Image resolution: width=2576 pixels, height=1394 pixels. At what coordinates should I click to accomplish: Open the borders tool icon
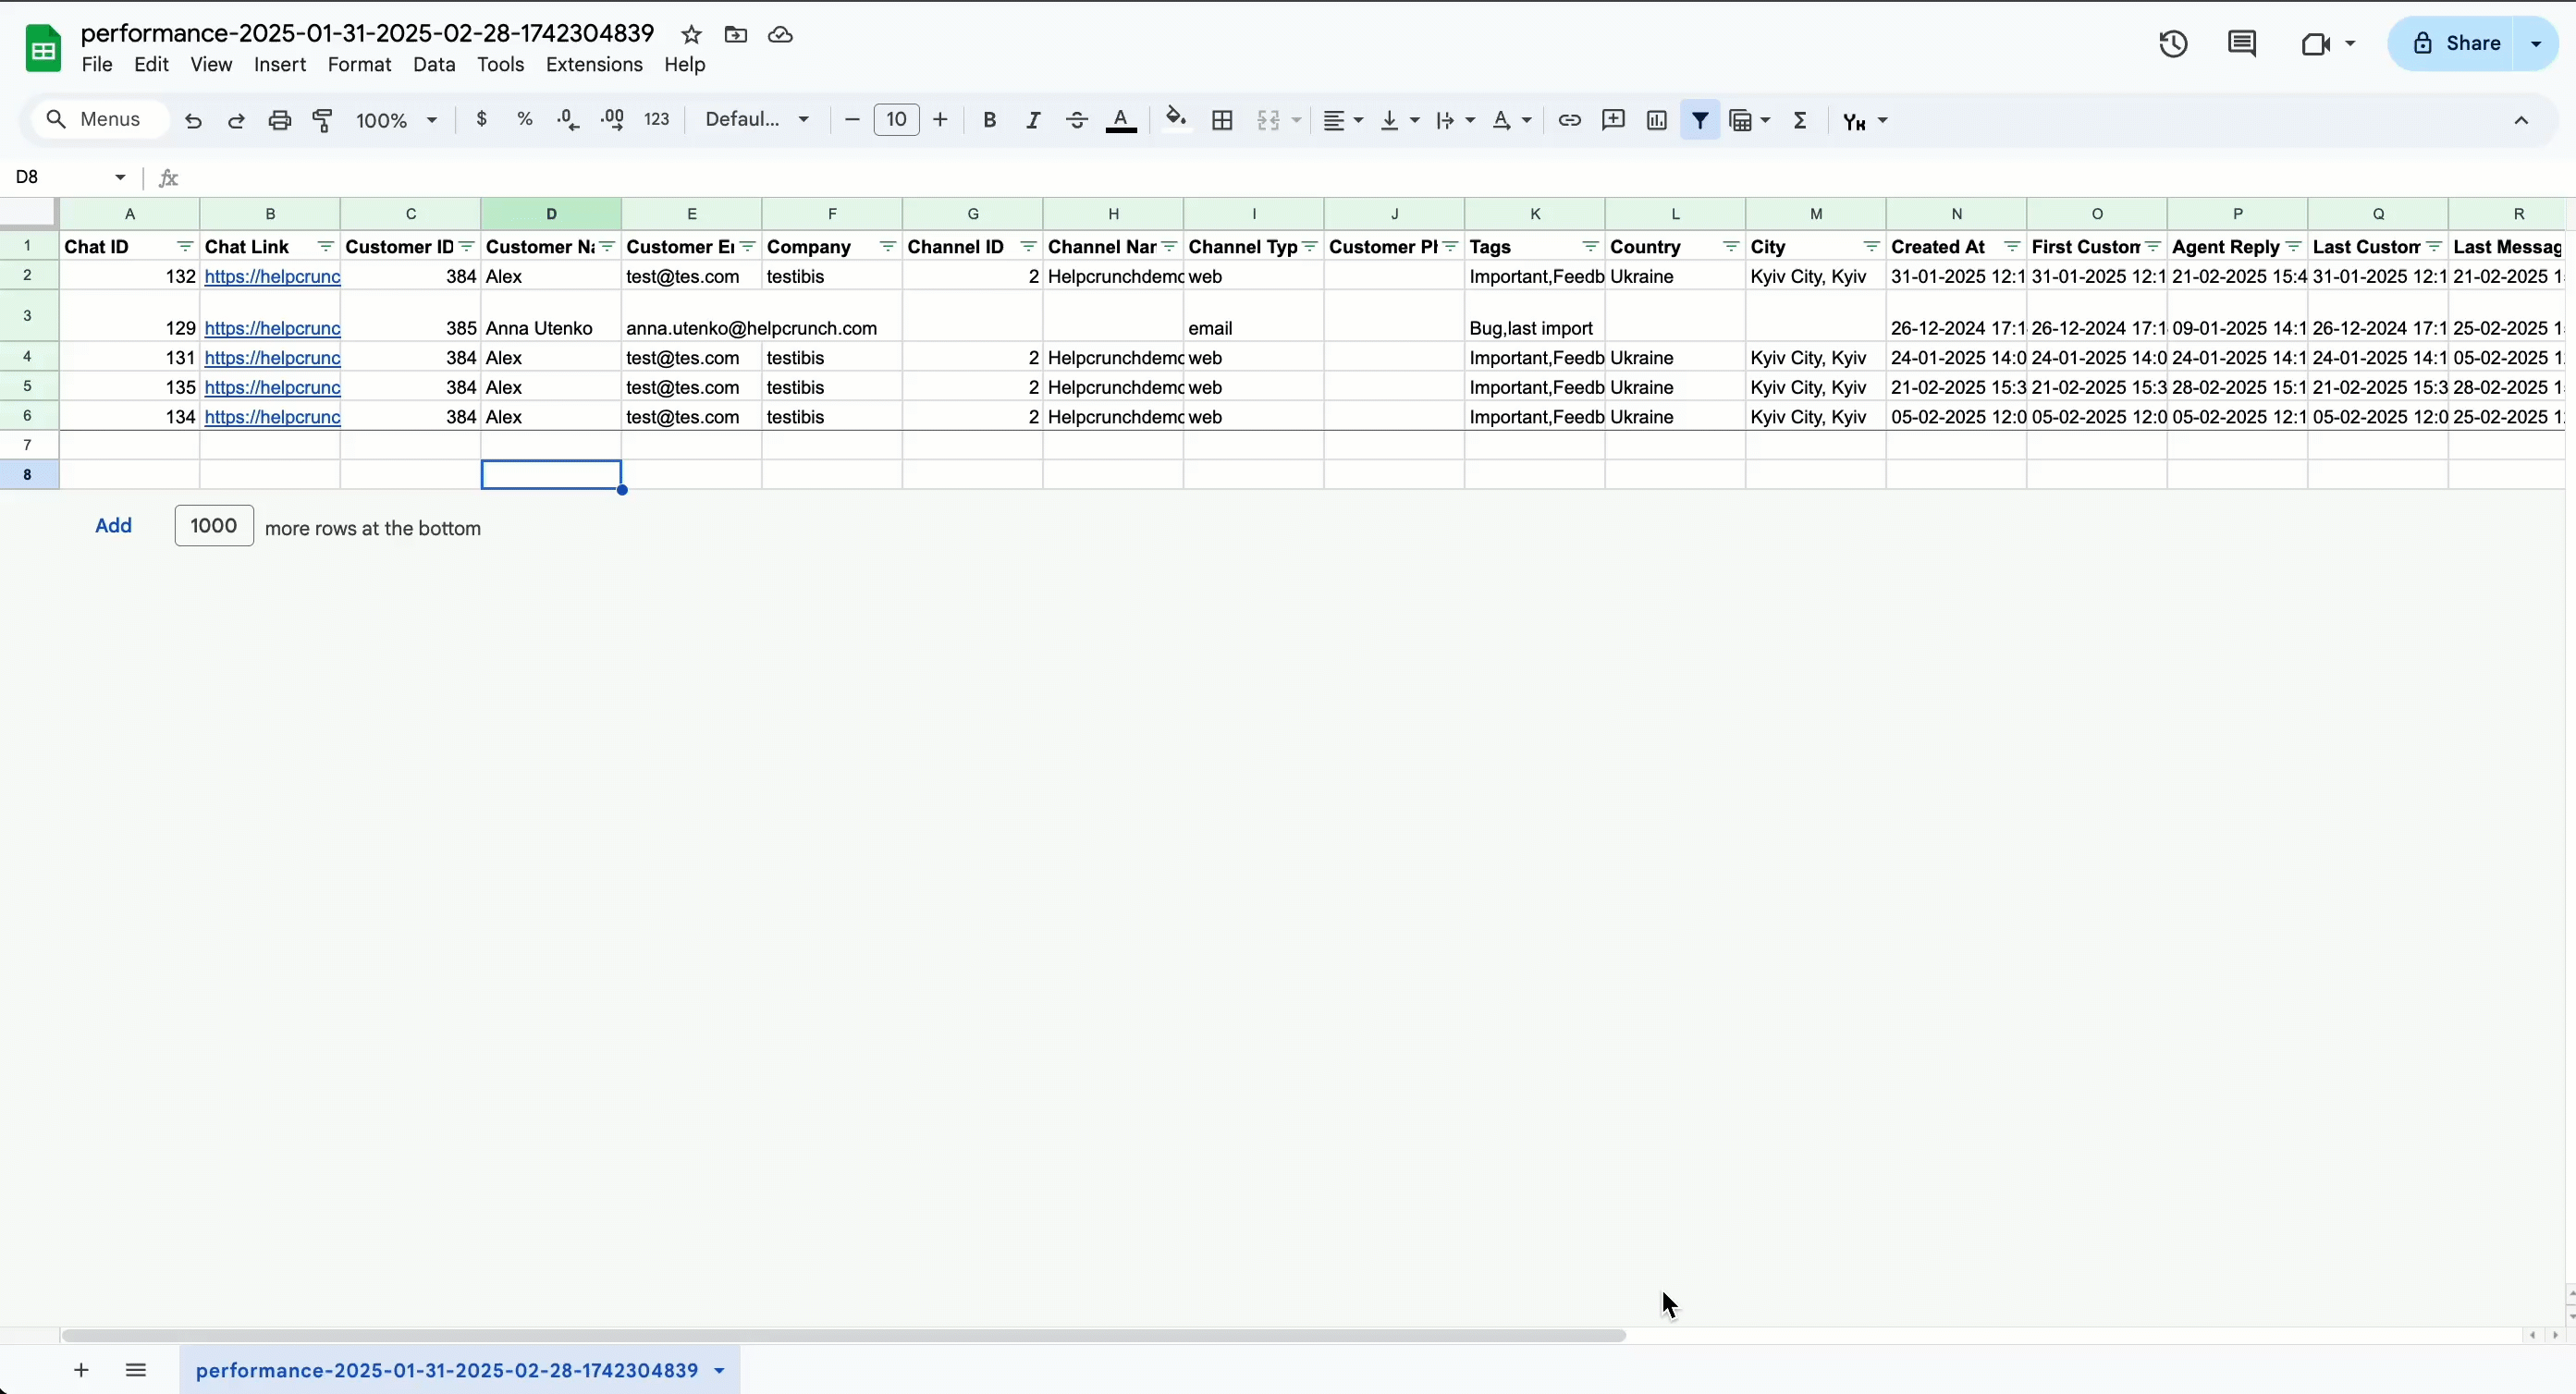click(1222, 120)
